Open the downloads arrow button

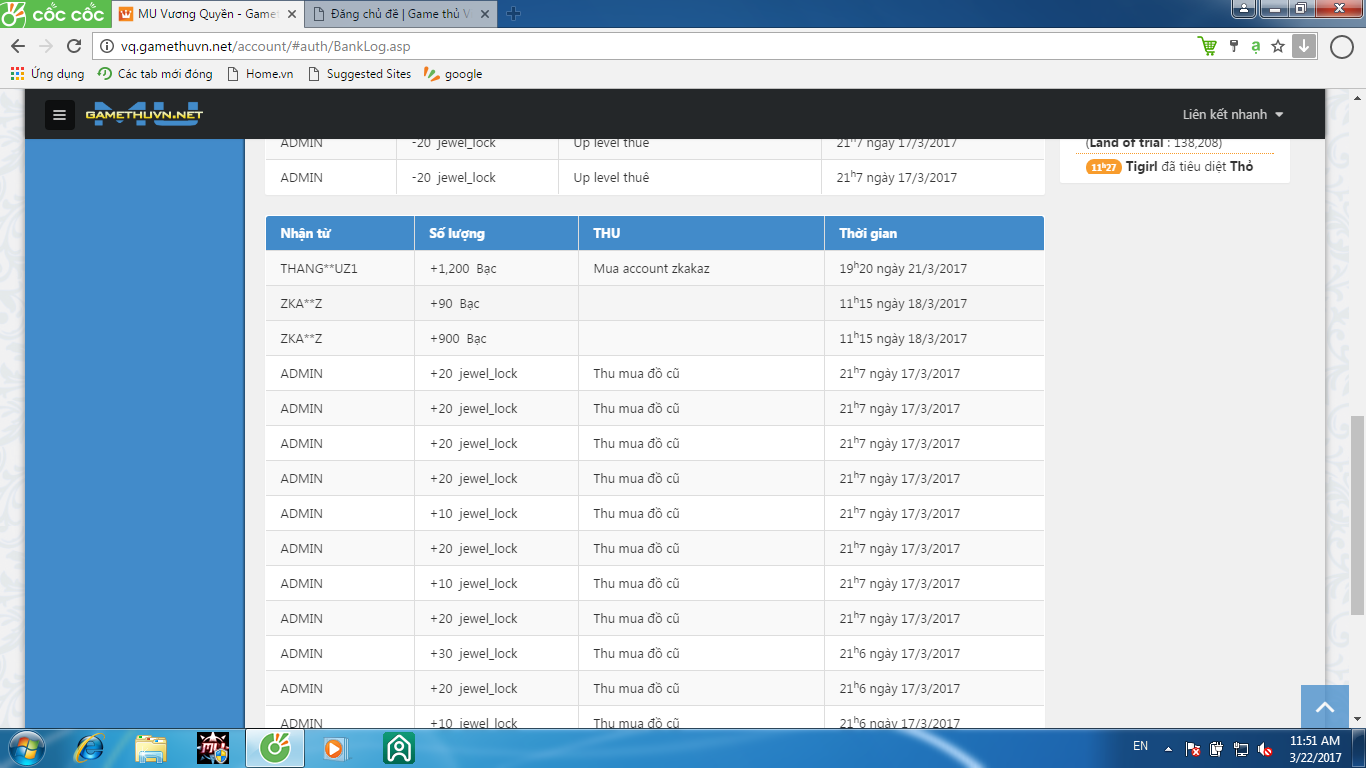tap(1303, 46)
